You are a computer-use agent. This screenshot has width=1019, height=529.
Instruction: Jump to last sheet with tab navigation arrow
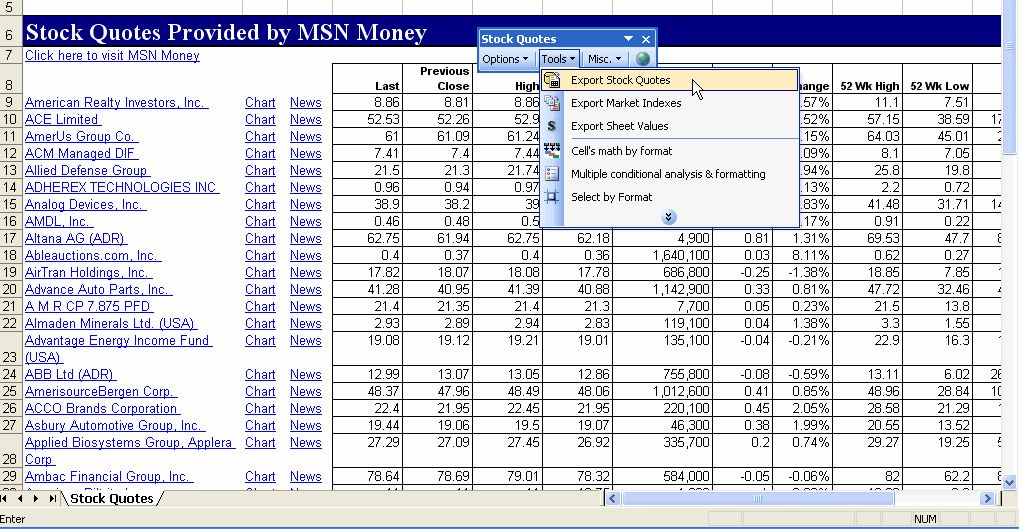(x=52, y=498)
